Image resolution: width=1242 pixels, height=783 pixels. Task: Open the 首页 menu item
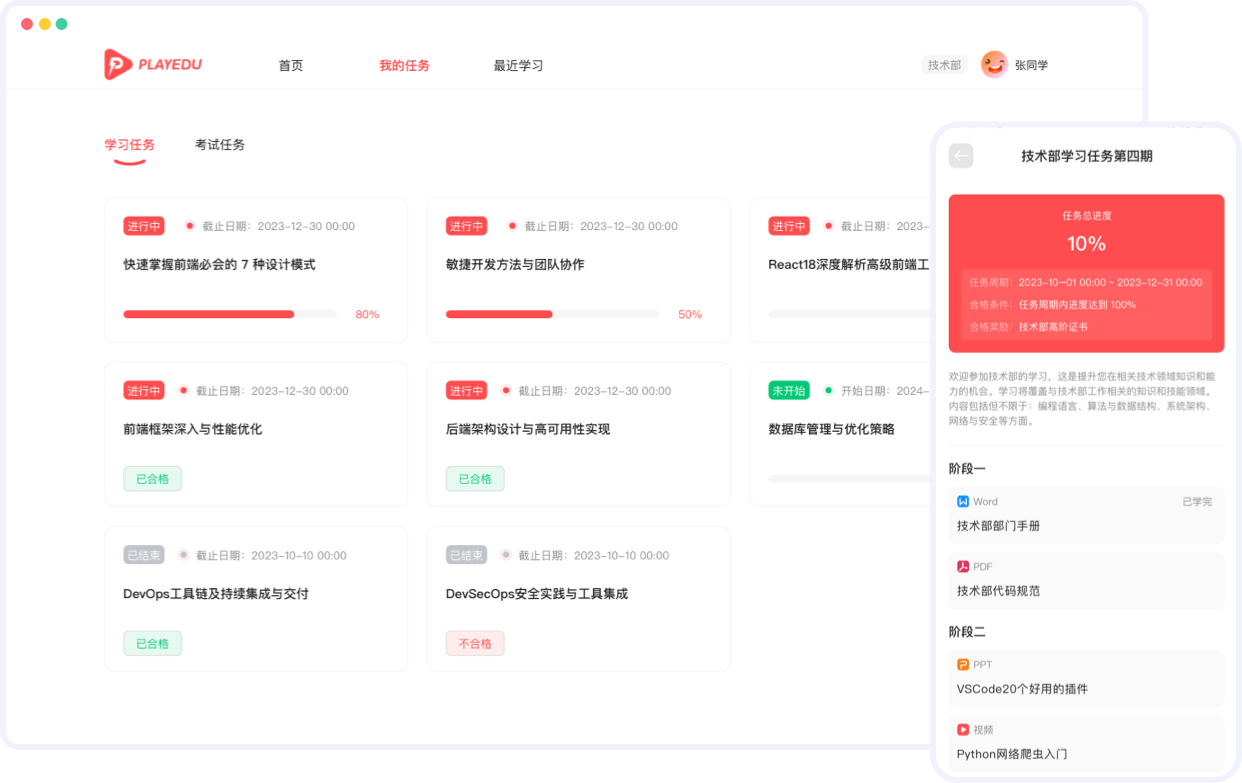coord(291,65)
